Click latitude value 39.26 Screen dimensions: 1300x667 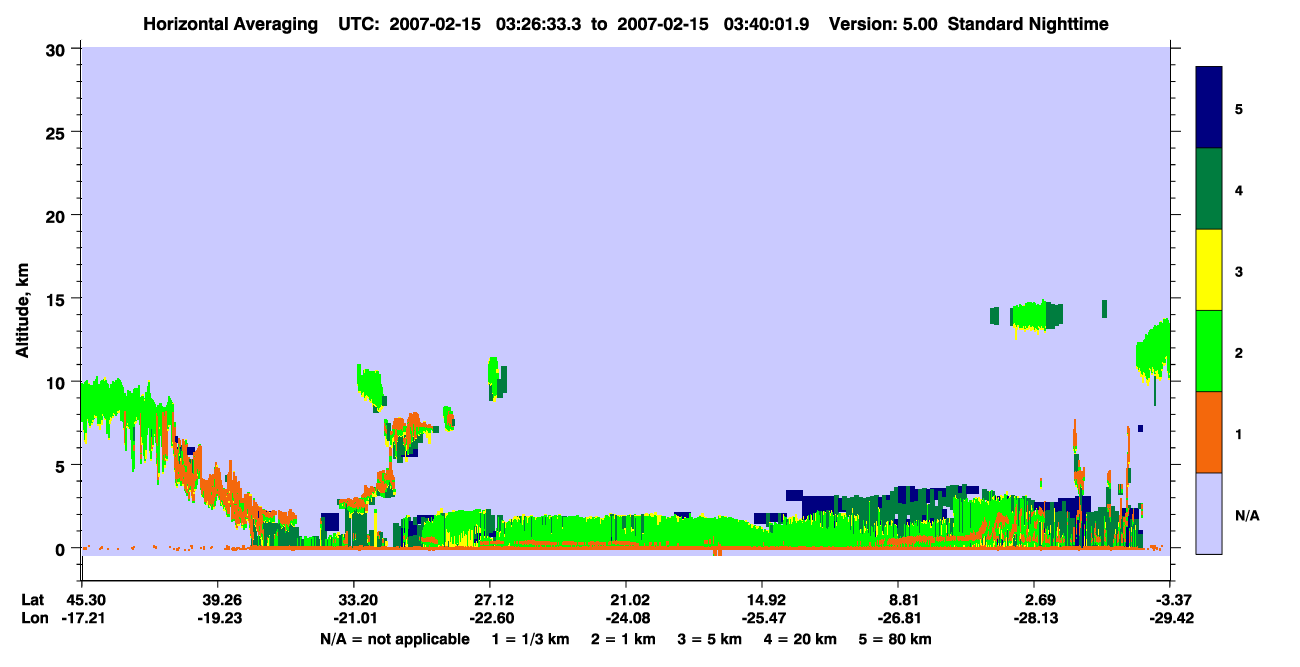[217, 599]
